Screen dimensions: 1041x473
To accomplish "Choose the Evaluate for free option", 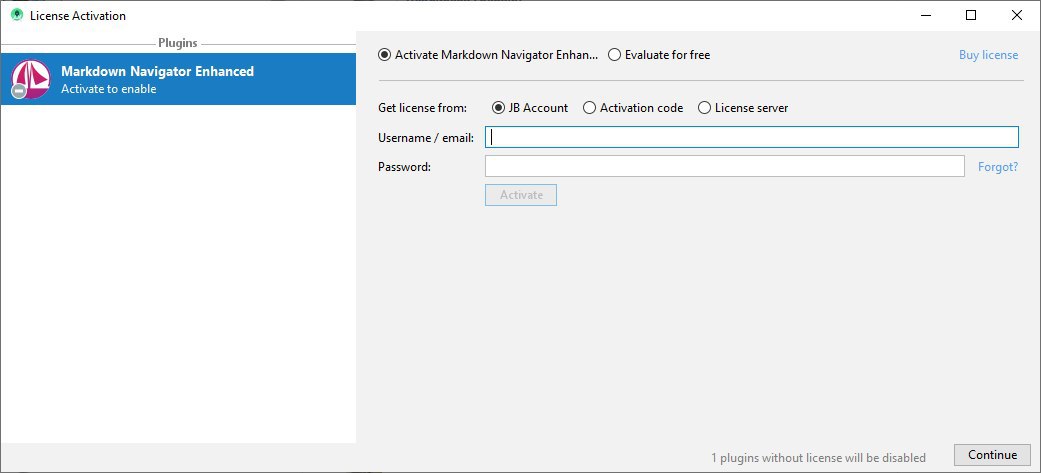I will tap(659, 54).
